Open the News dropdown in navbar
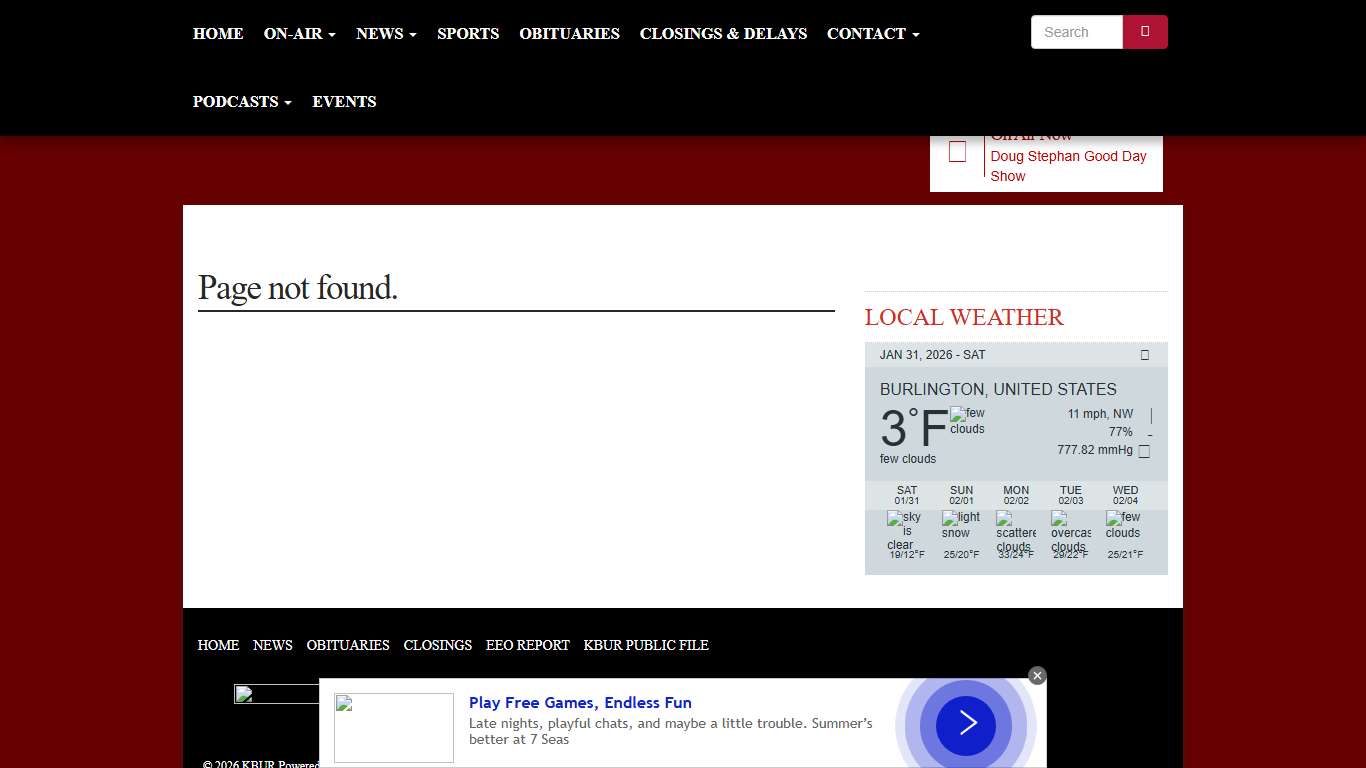1366x768 pixels. [x=386, y=34]
